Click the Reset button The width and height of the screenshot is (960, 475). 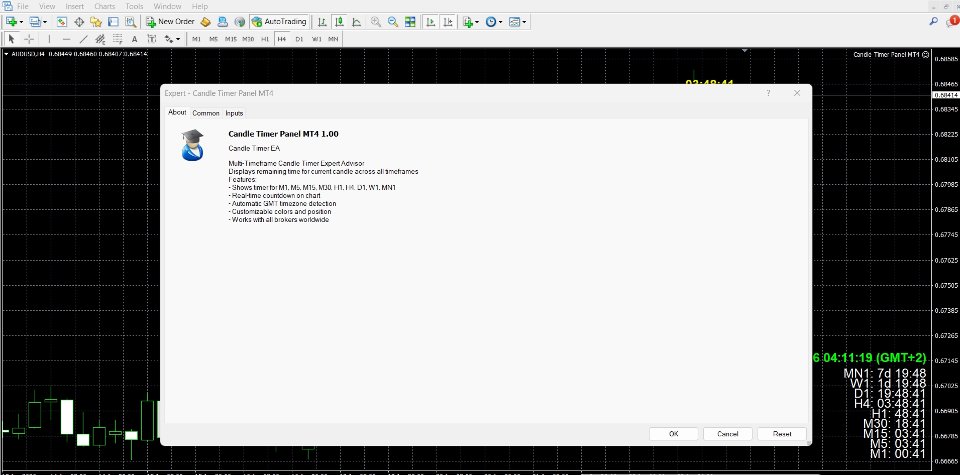tap(782, 434)
